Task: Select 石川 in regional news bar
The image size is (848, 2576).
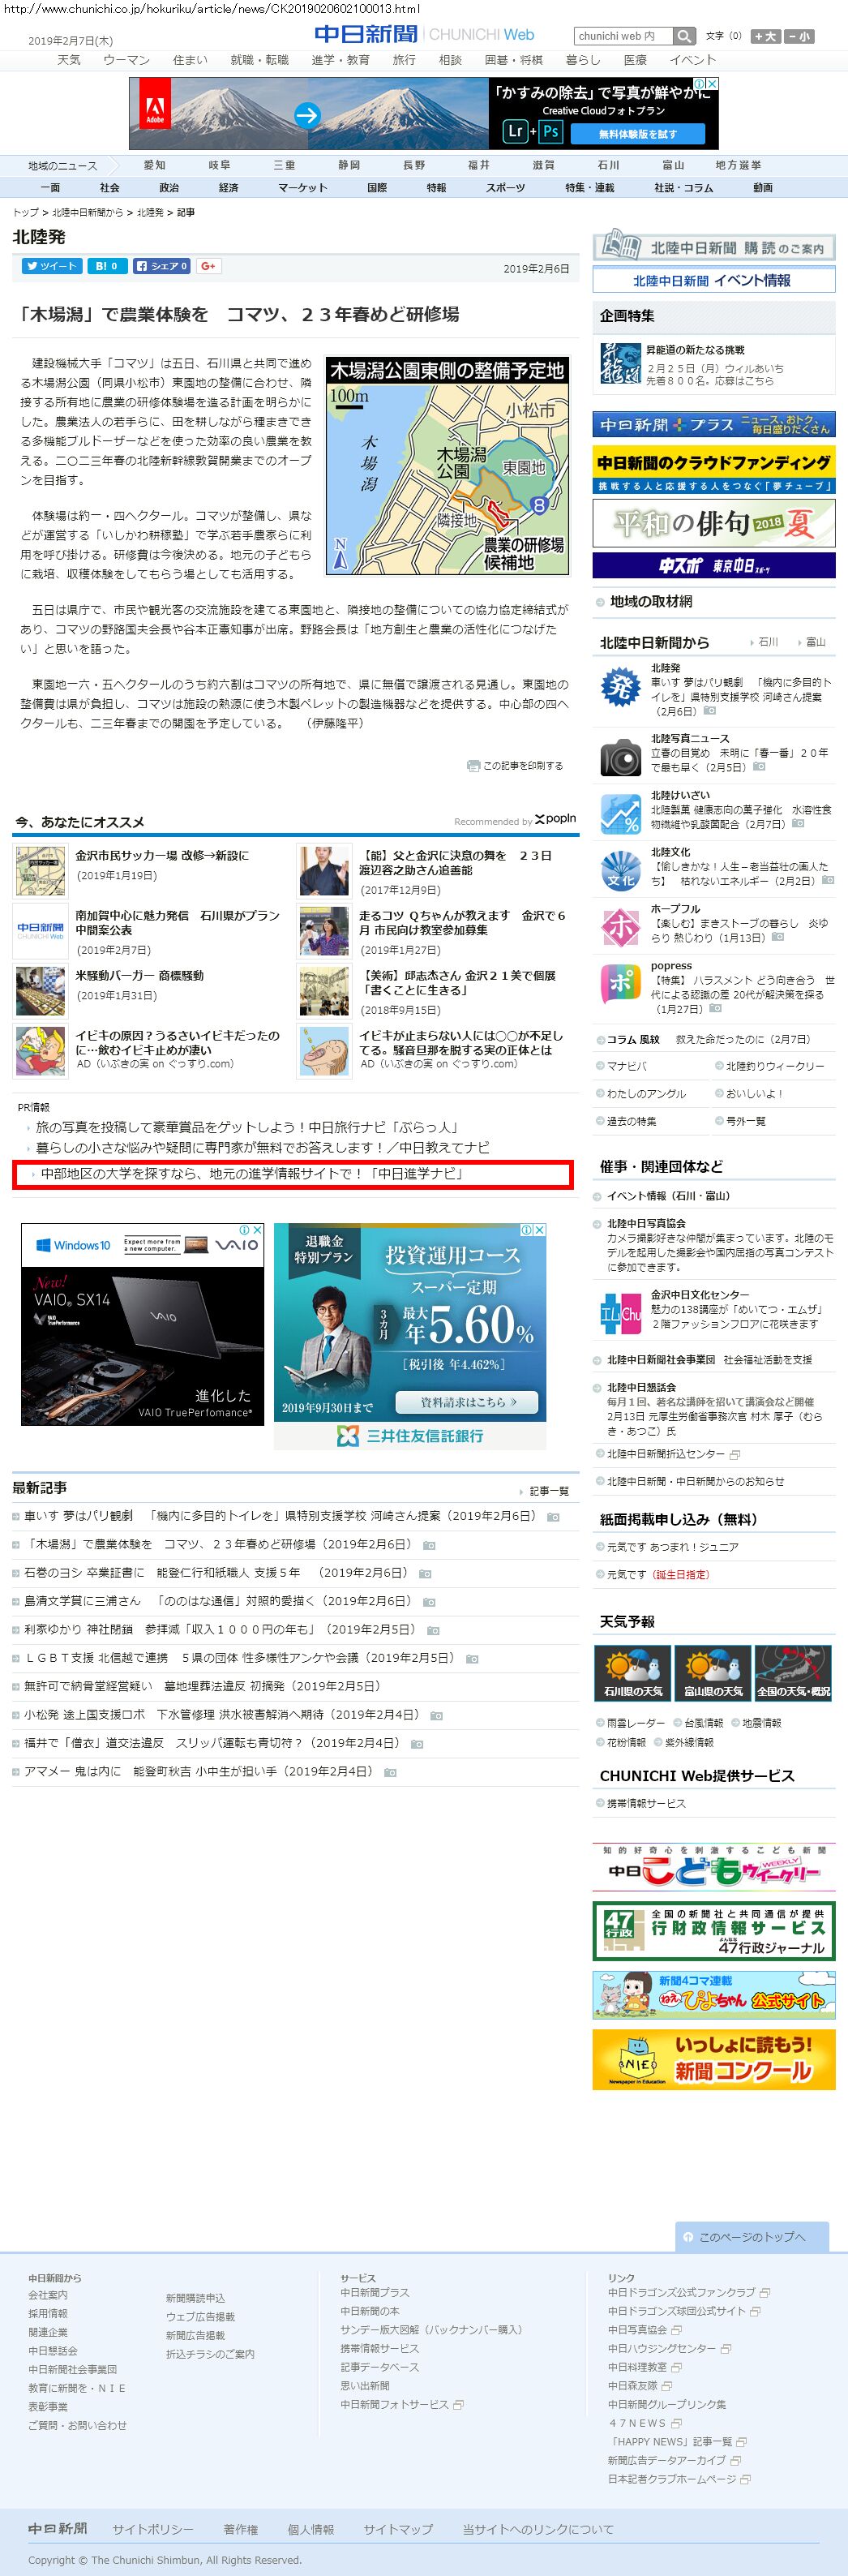Action: (x=608, y=165)
